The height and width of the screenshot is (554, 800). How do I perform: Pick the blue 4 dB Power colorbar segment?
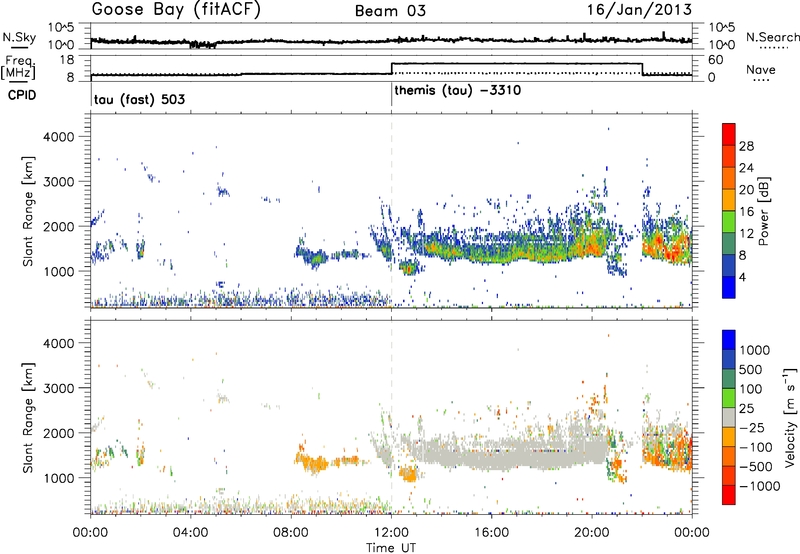729,287
